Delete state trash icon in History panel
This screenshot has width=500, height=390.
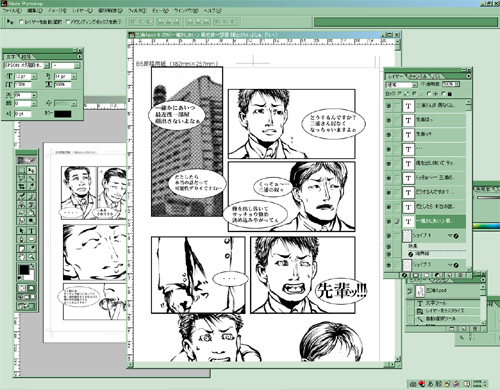pos(475,329)
